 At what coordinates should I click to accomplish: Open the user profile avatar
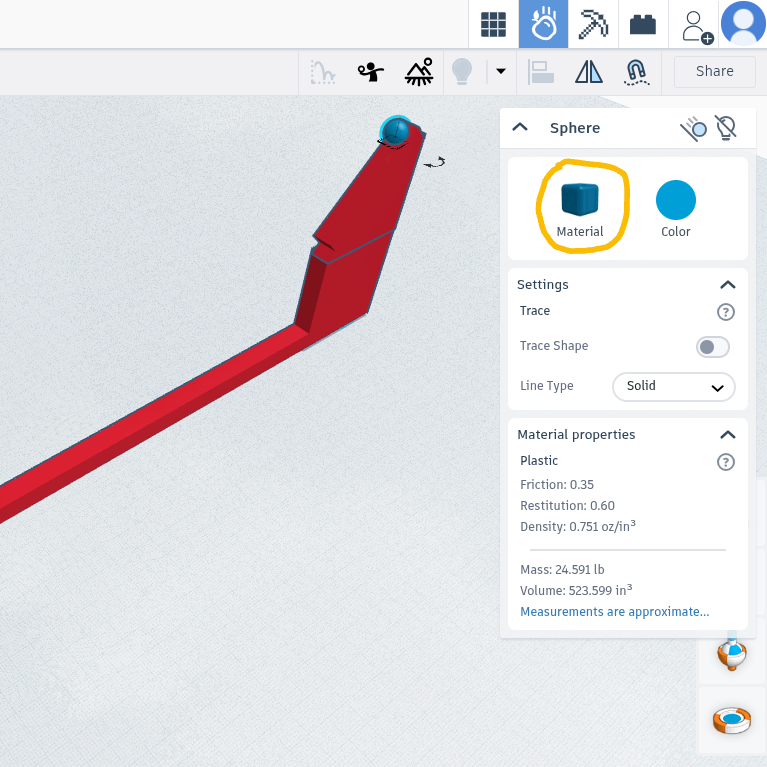[743, 23]
